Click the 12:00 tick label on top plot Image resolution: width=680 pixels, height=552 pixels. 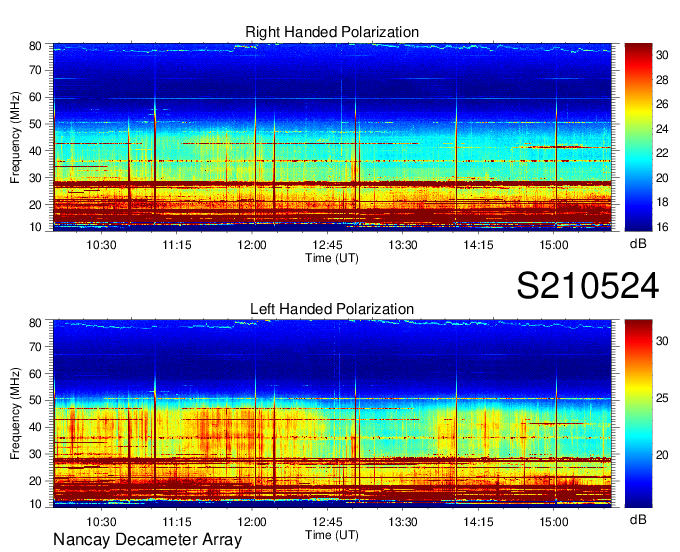click(252, 245)
